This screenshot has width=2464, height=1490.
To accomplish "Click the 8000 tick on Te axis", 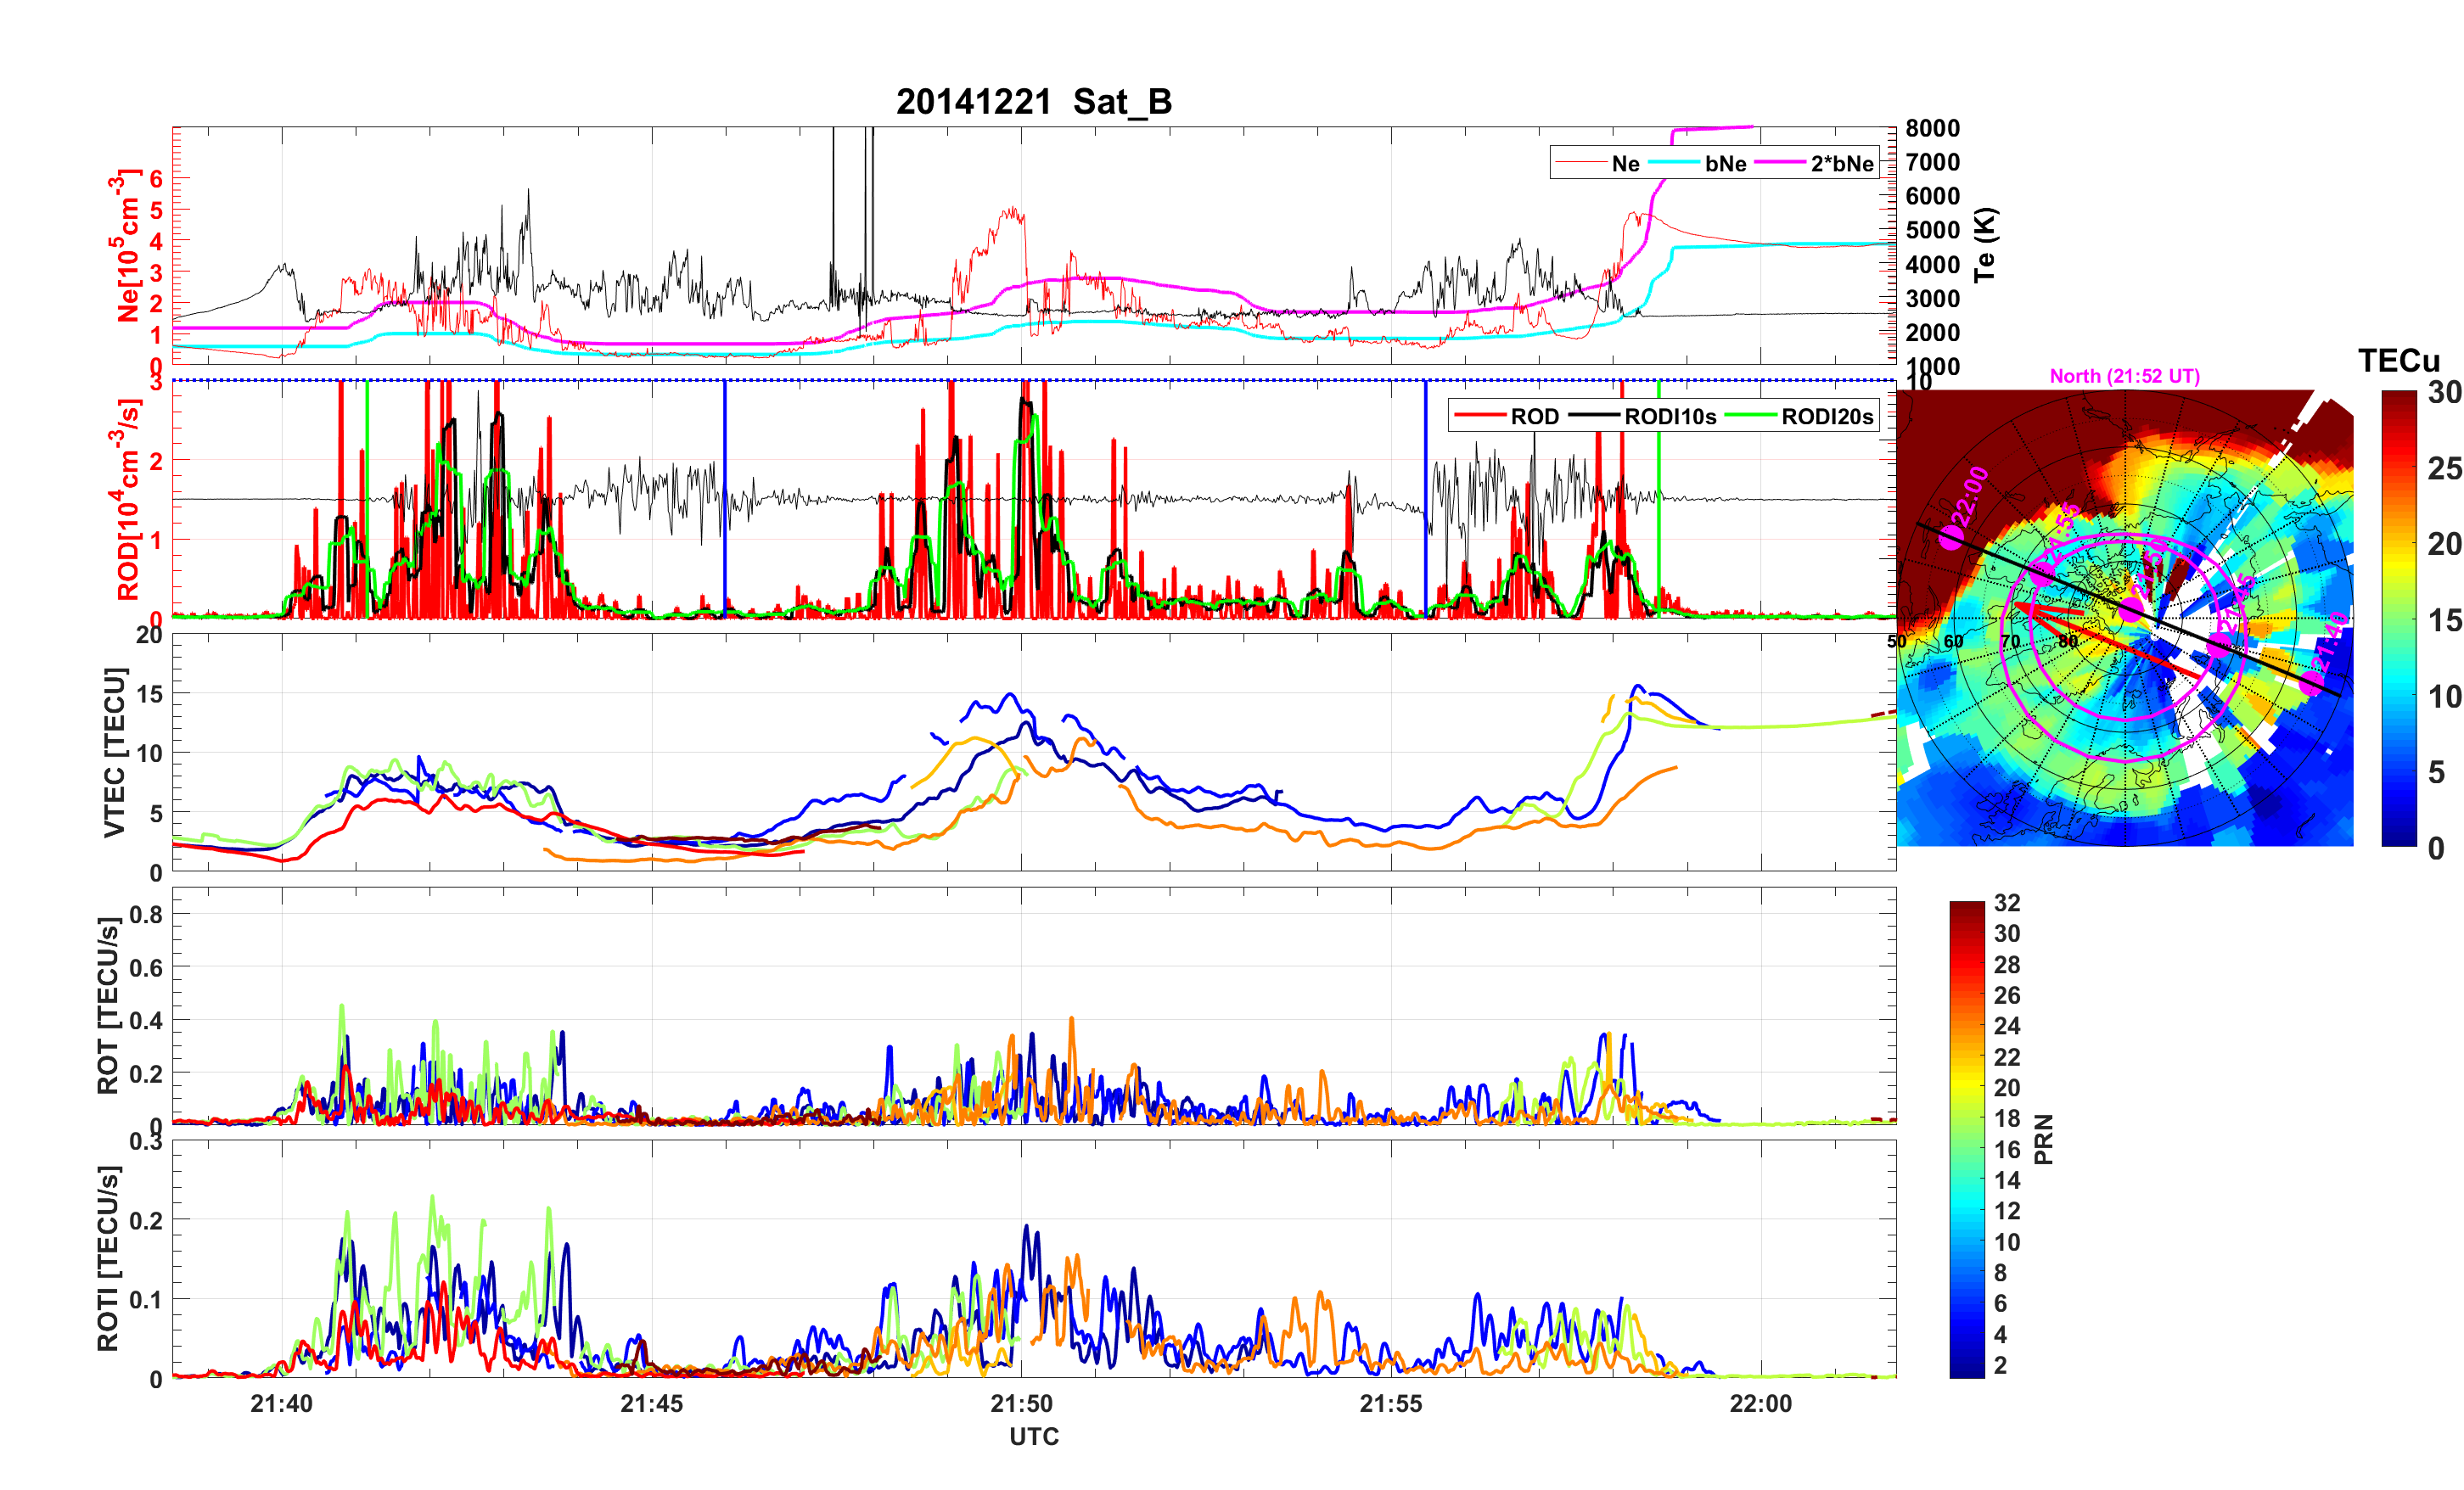I will coord(1932,128).
